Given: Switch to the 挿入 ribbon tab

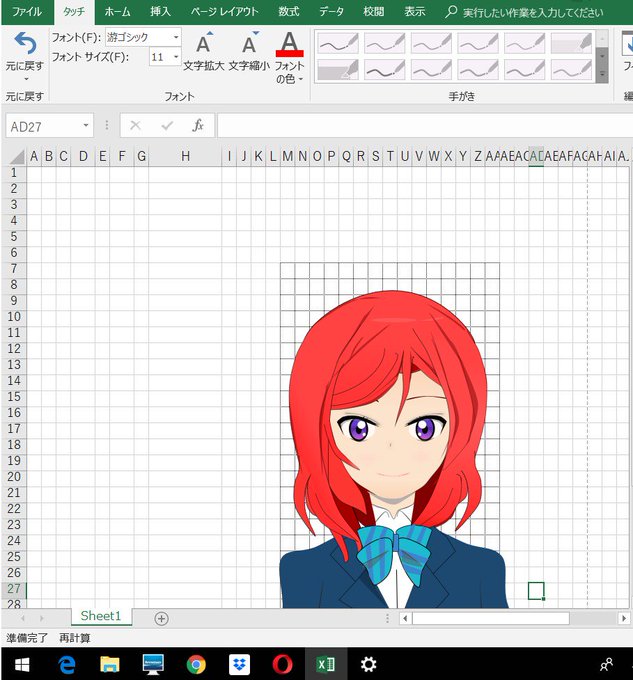Looking at the screenshot, I should point(160,12).
